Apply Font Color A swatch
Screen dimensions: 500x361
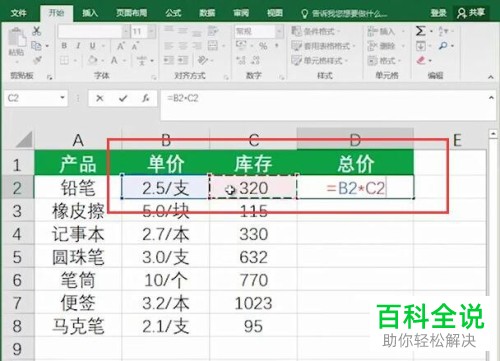[x=114, y=60]
